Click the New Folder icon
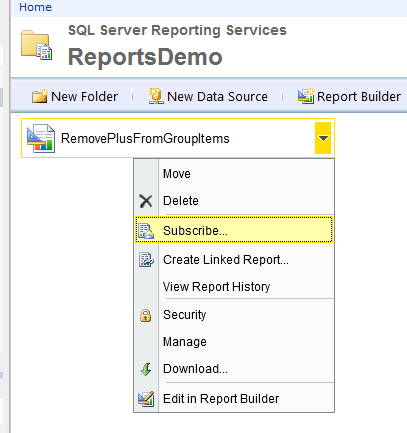Viewport: 407px width, 433px height. click(40, 96)
